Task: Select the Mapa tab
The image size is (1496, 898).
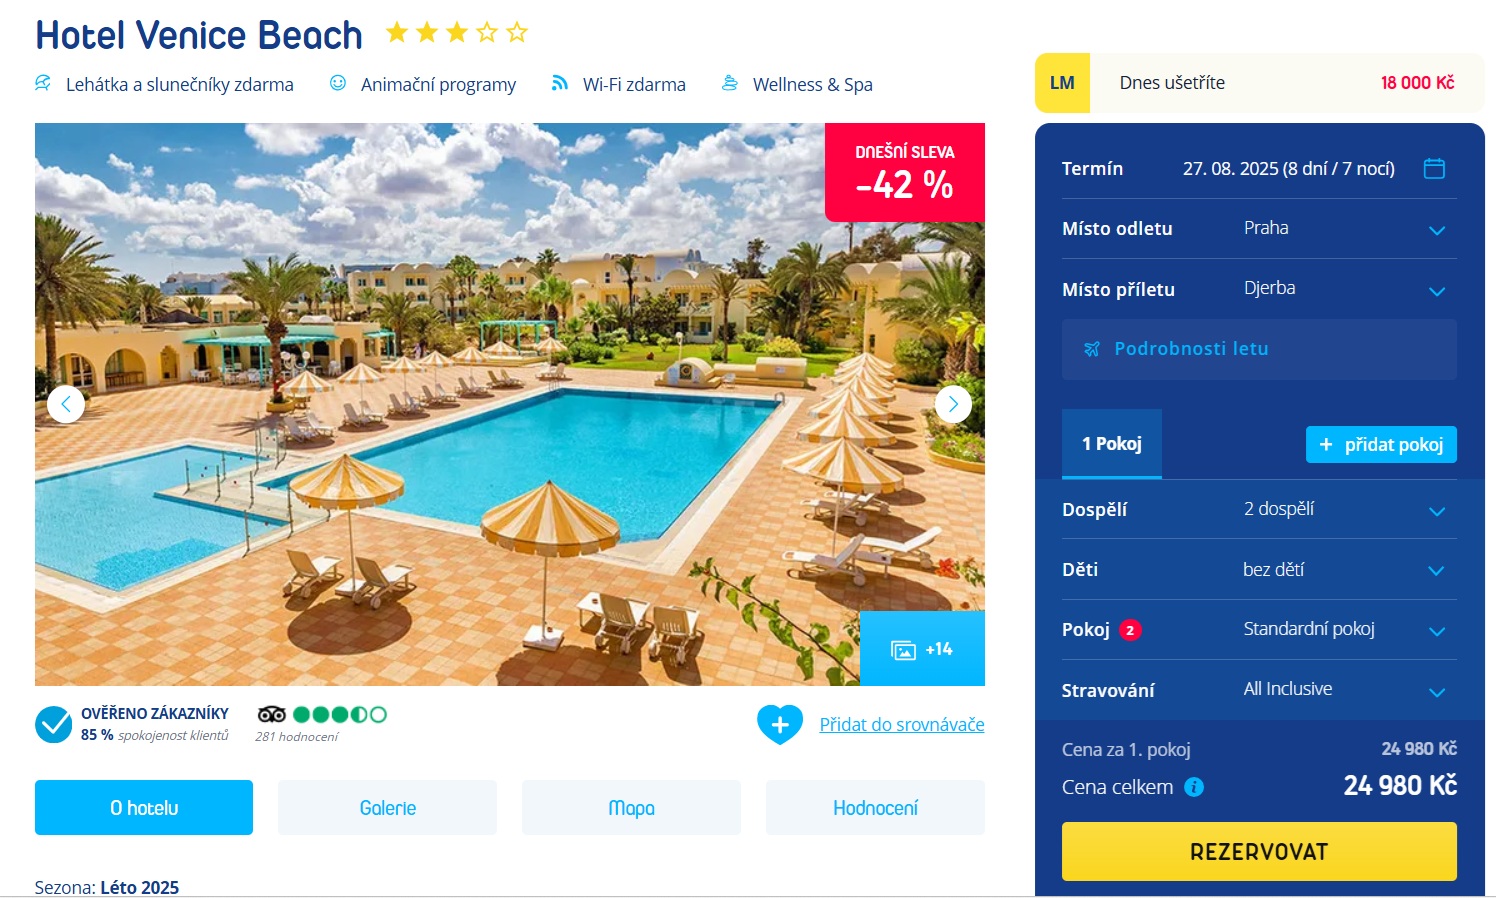Action: click(x=631, y=807)
